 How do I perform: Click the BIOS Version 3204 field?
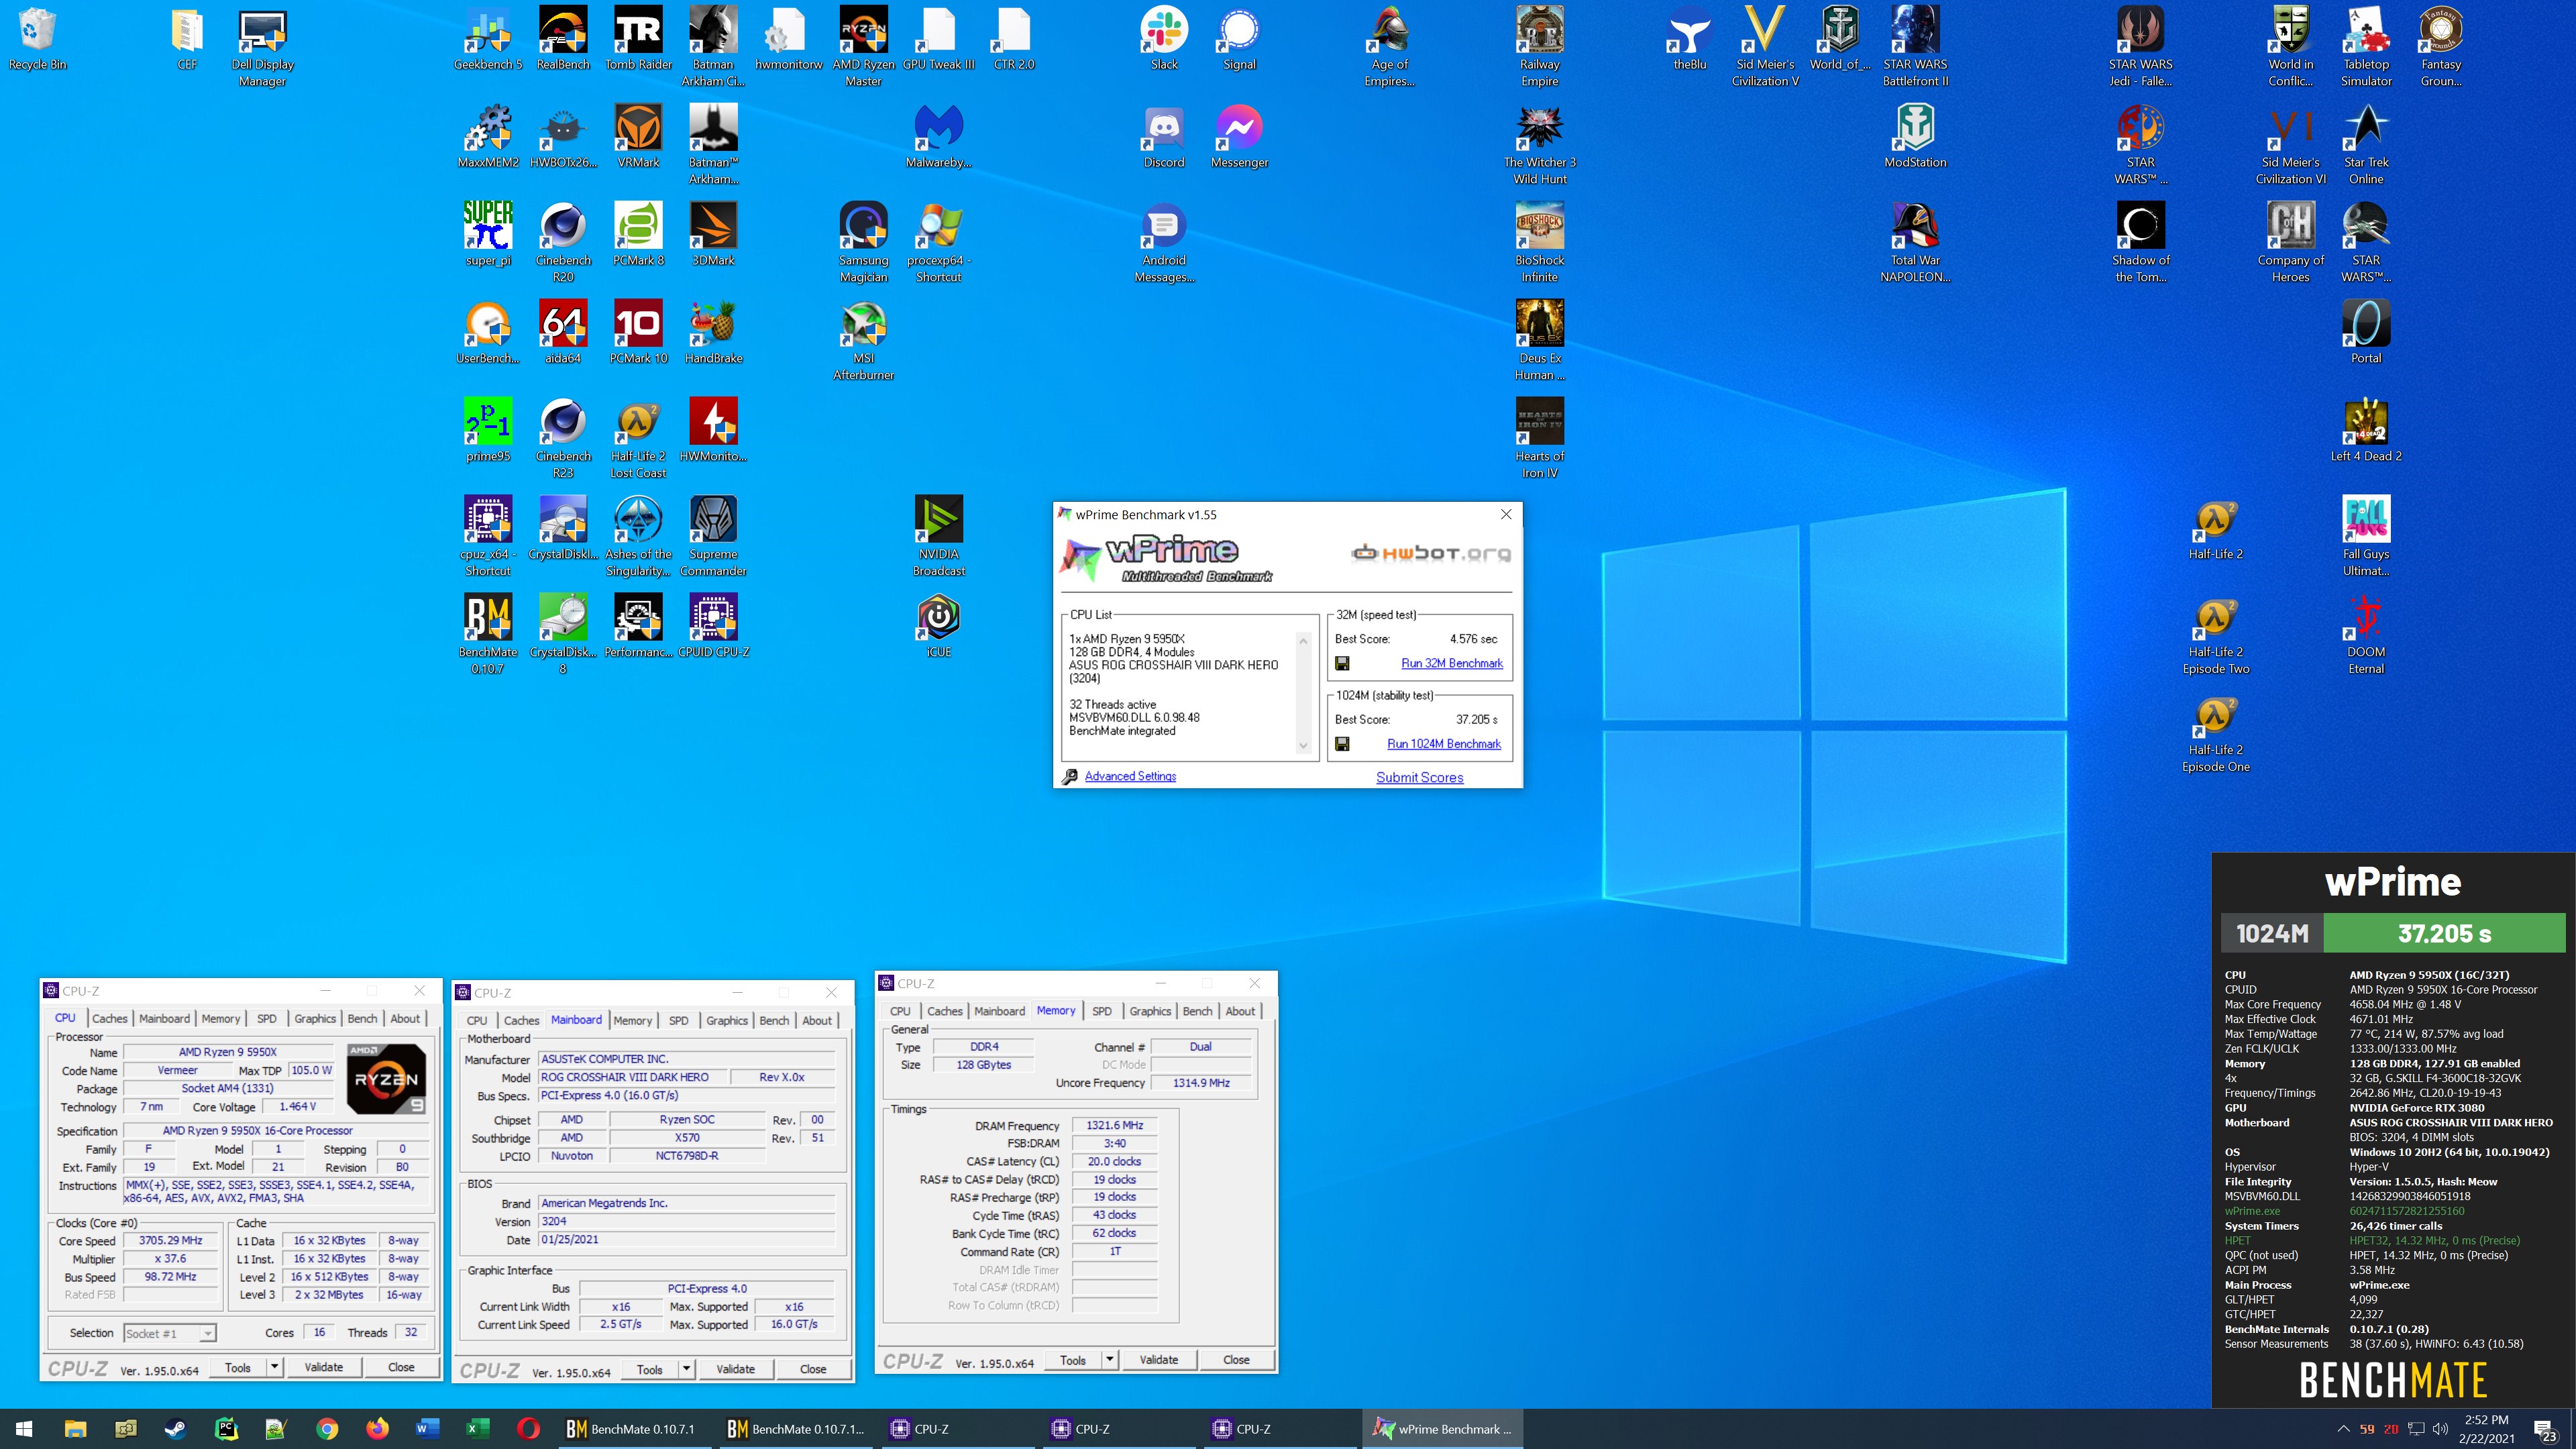pyautogui.click(x=686, y=1221)
